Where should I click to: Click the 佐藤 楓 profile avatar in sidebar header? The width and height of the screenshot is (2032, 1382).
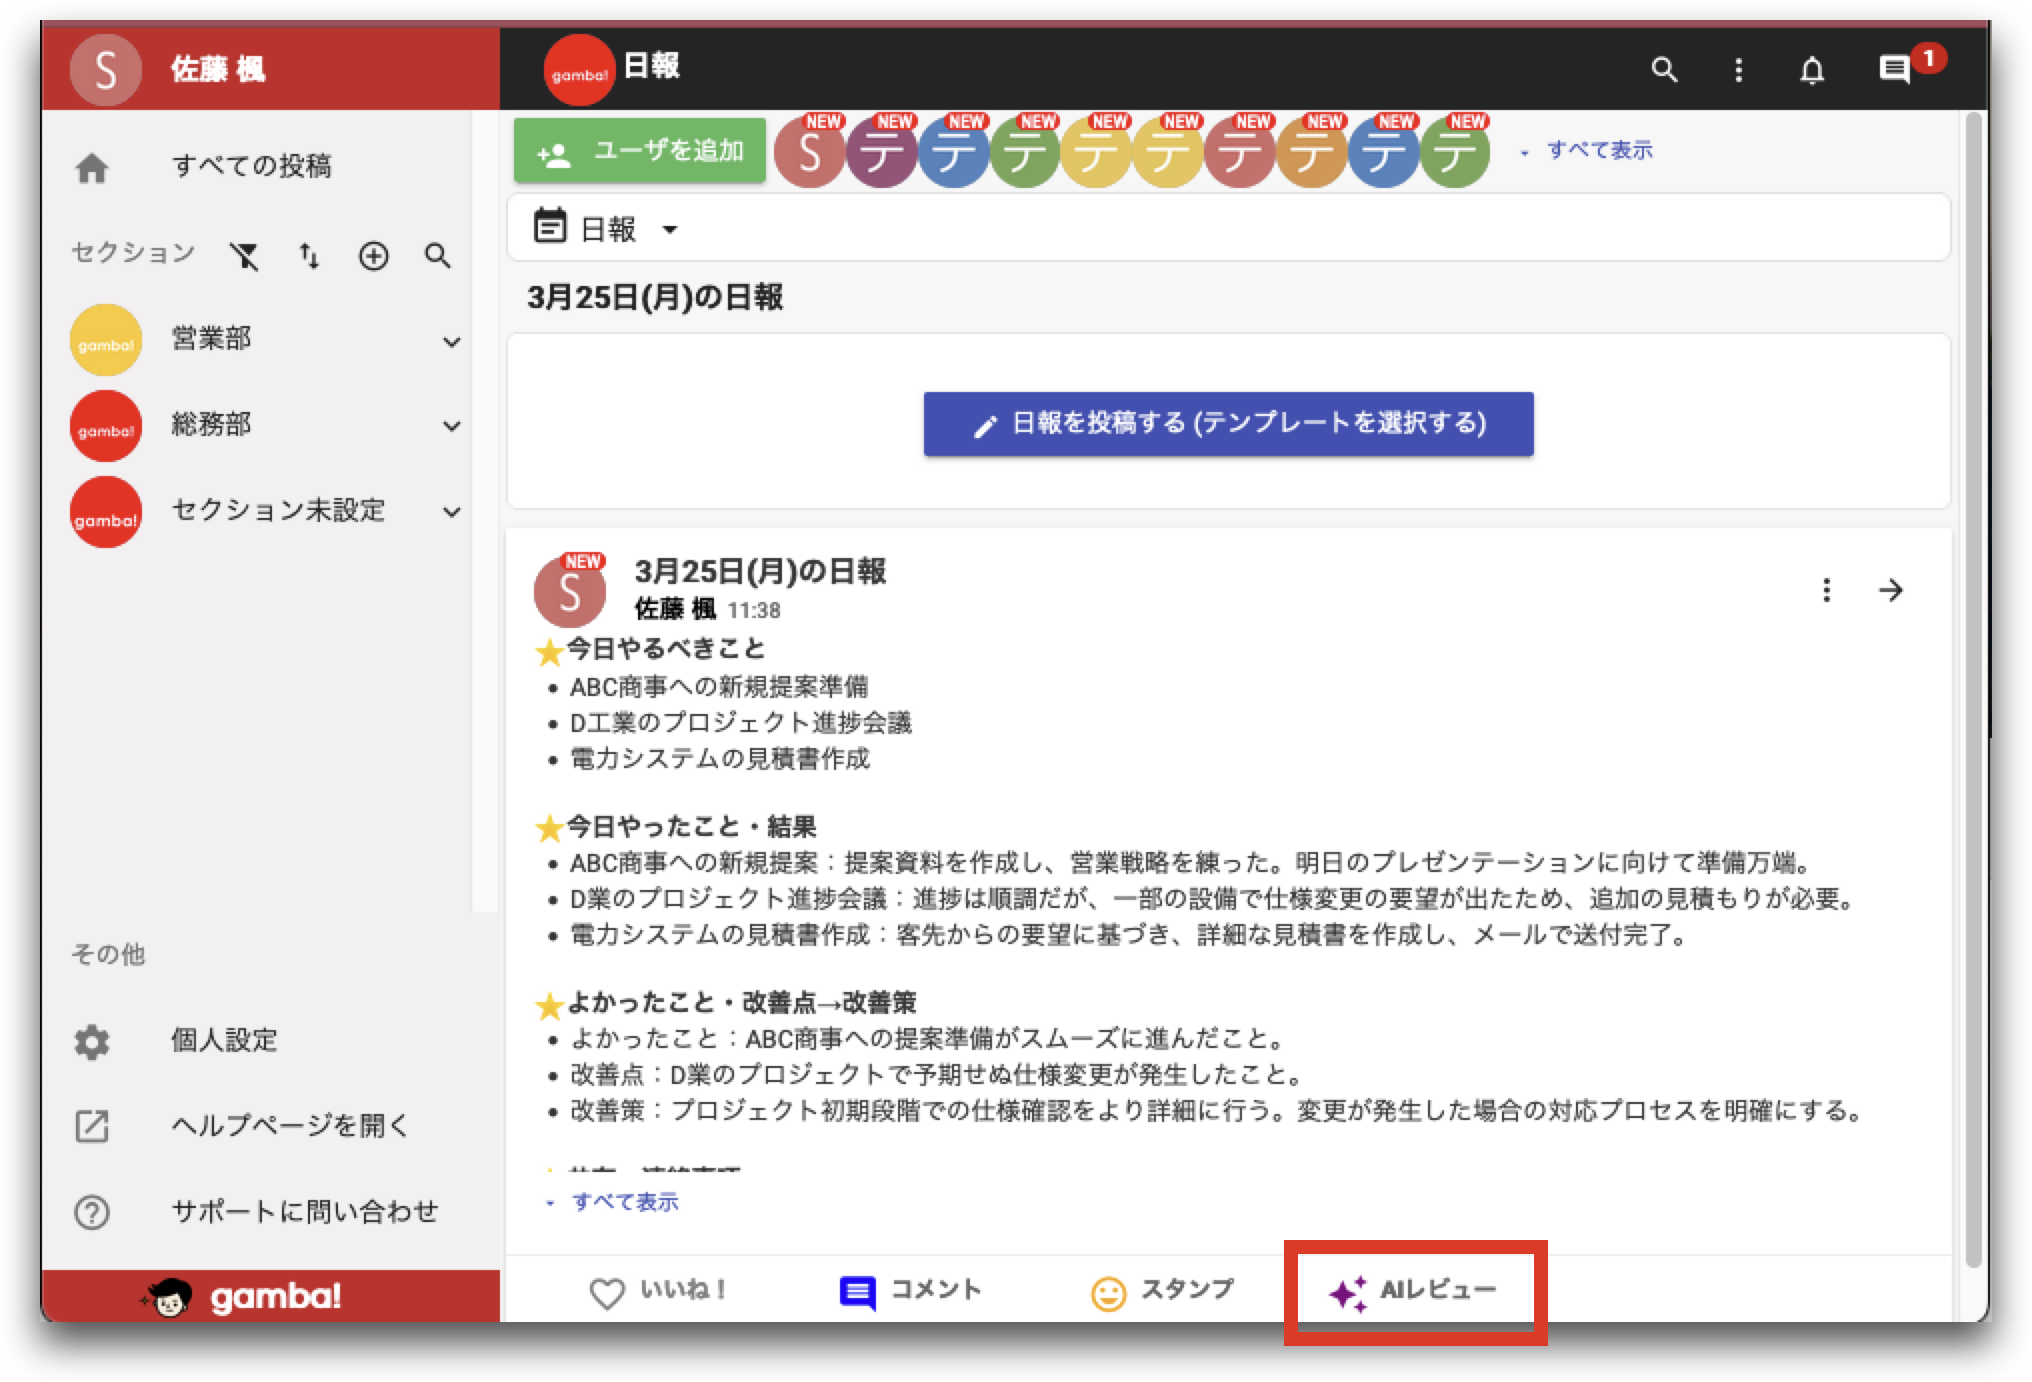(x=106, y=69)
